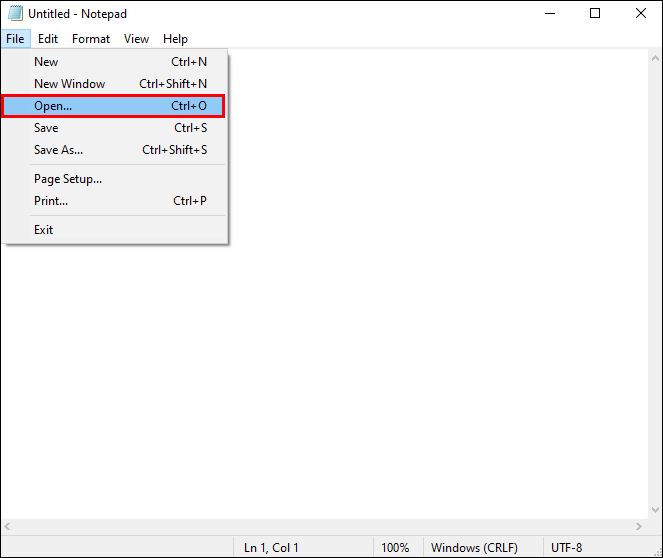This screenshot has height=558, width=663.
Task: Click the 'UTF-8' encoding status entry
Action: pyautogui.click(x=566, y=548)
